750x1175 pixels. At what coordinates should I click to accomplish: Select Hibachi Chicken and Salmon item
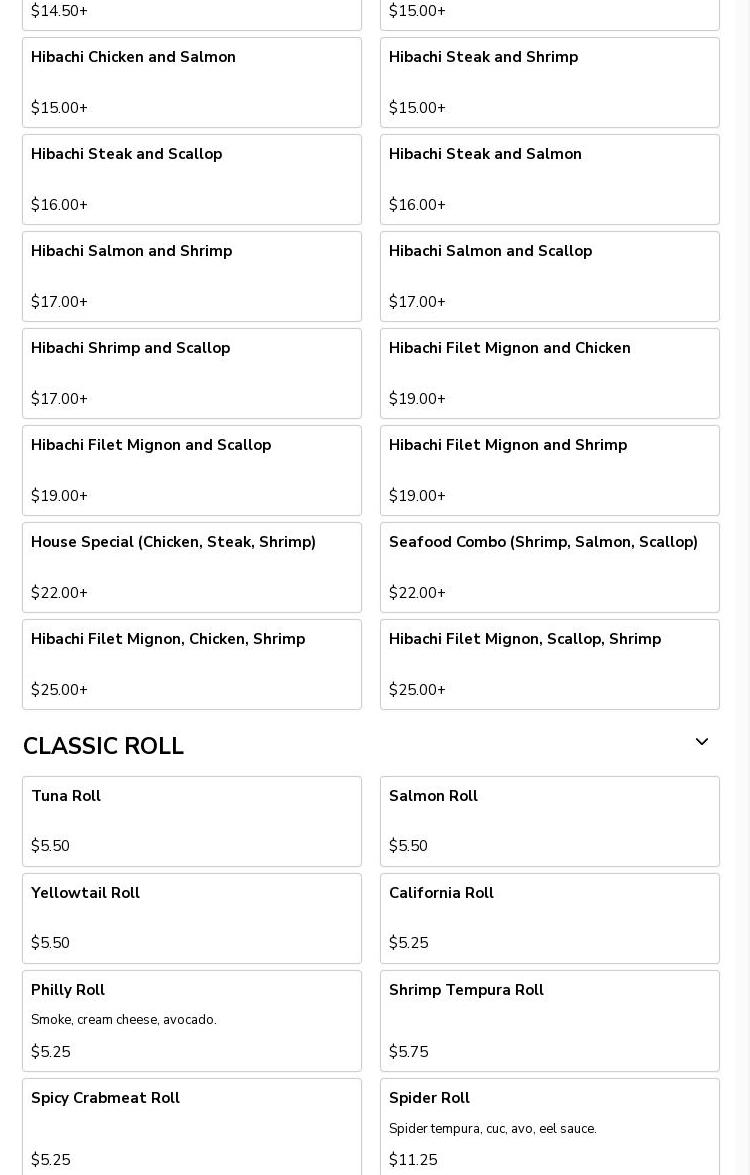(191, 82)
